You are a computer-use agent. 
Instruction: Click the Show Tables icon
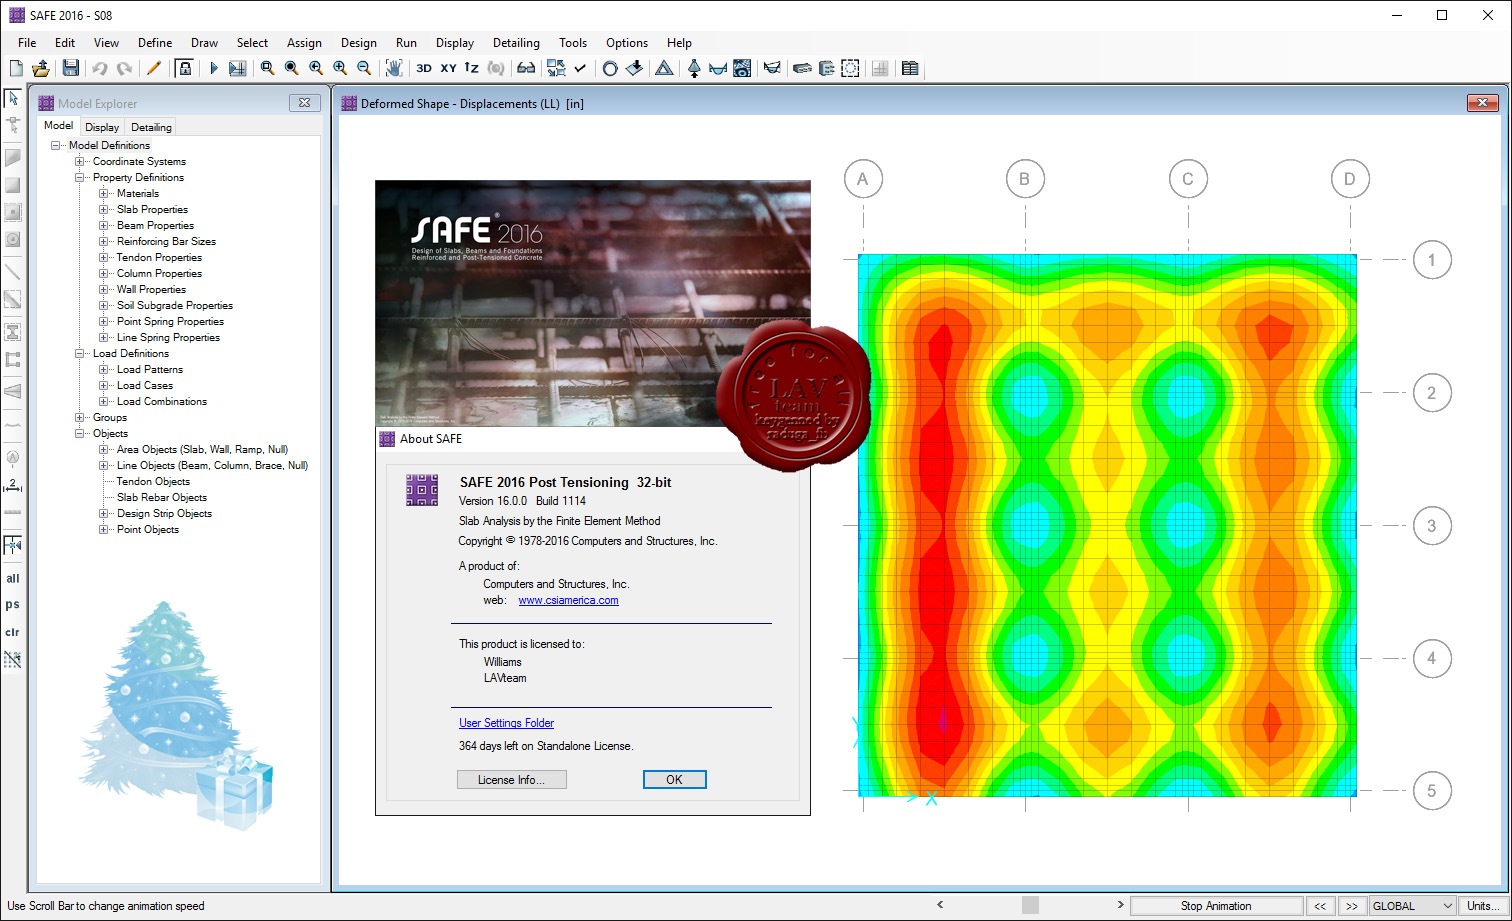(910, 68)
